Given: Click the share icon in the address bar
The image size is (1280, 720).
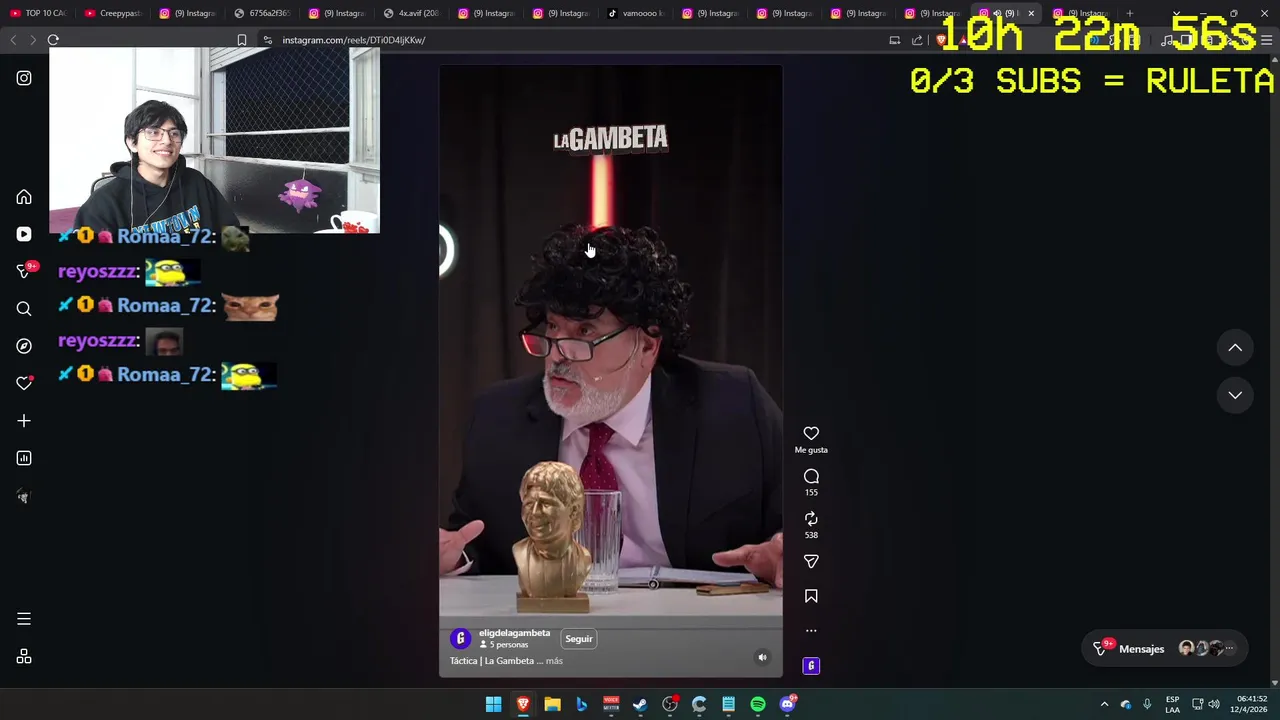Looking at the screenshot, I should point(917,40).
